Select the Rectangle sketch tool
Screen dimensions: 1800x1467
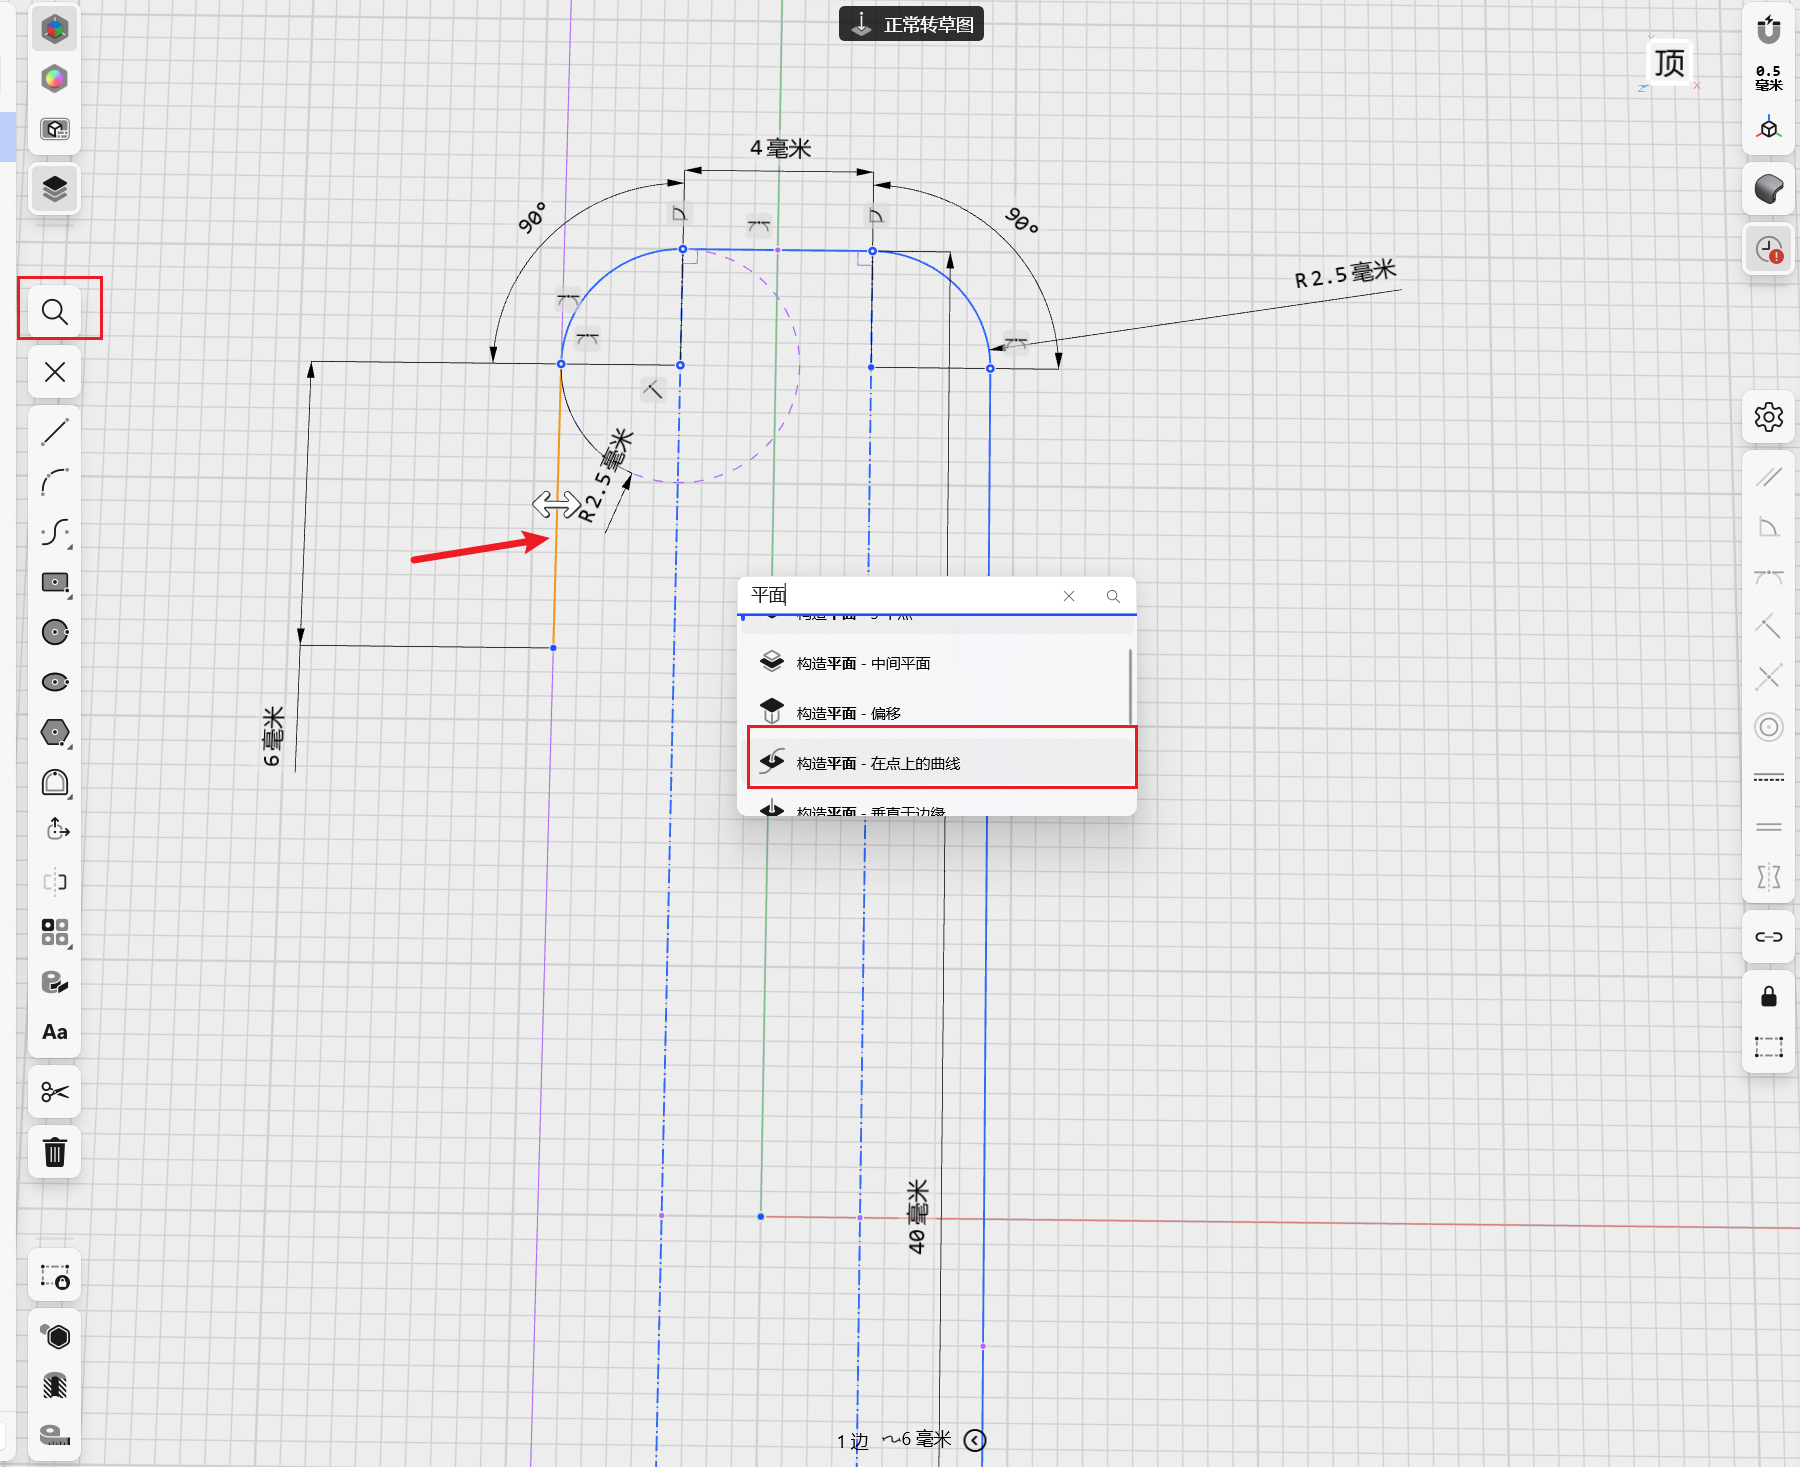55,582
